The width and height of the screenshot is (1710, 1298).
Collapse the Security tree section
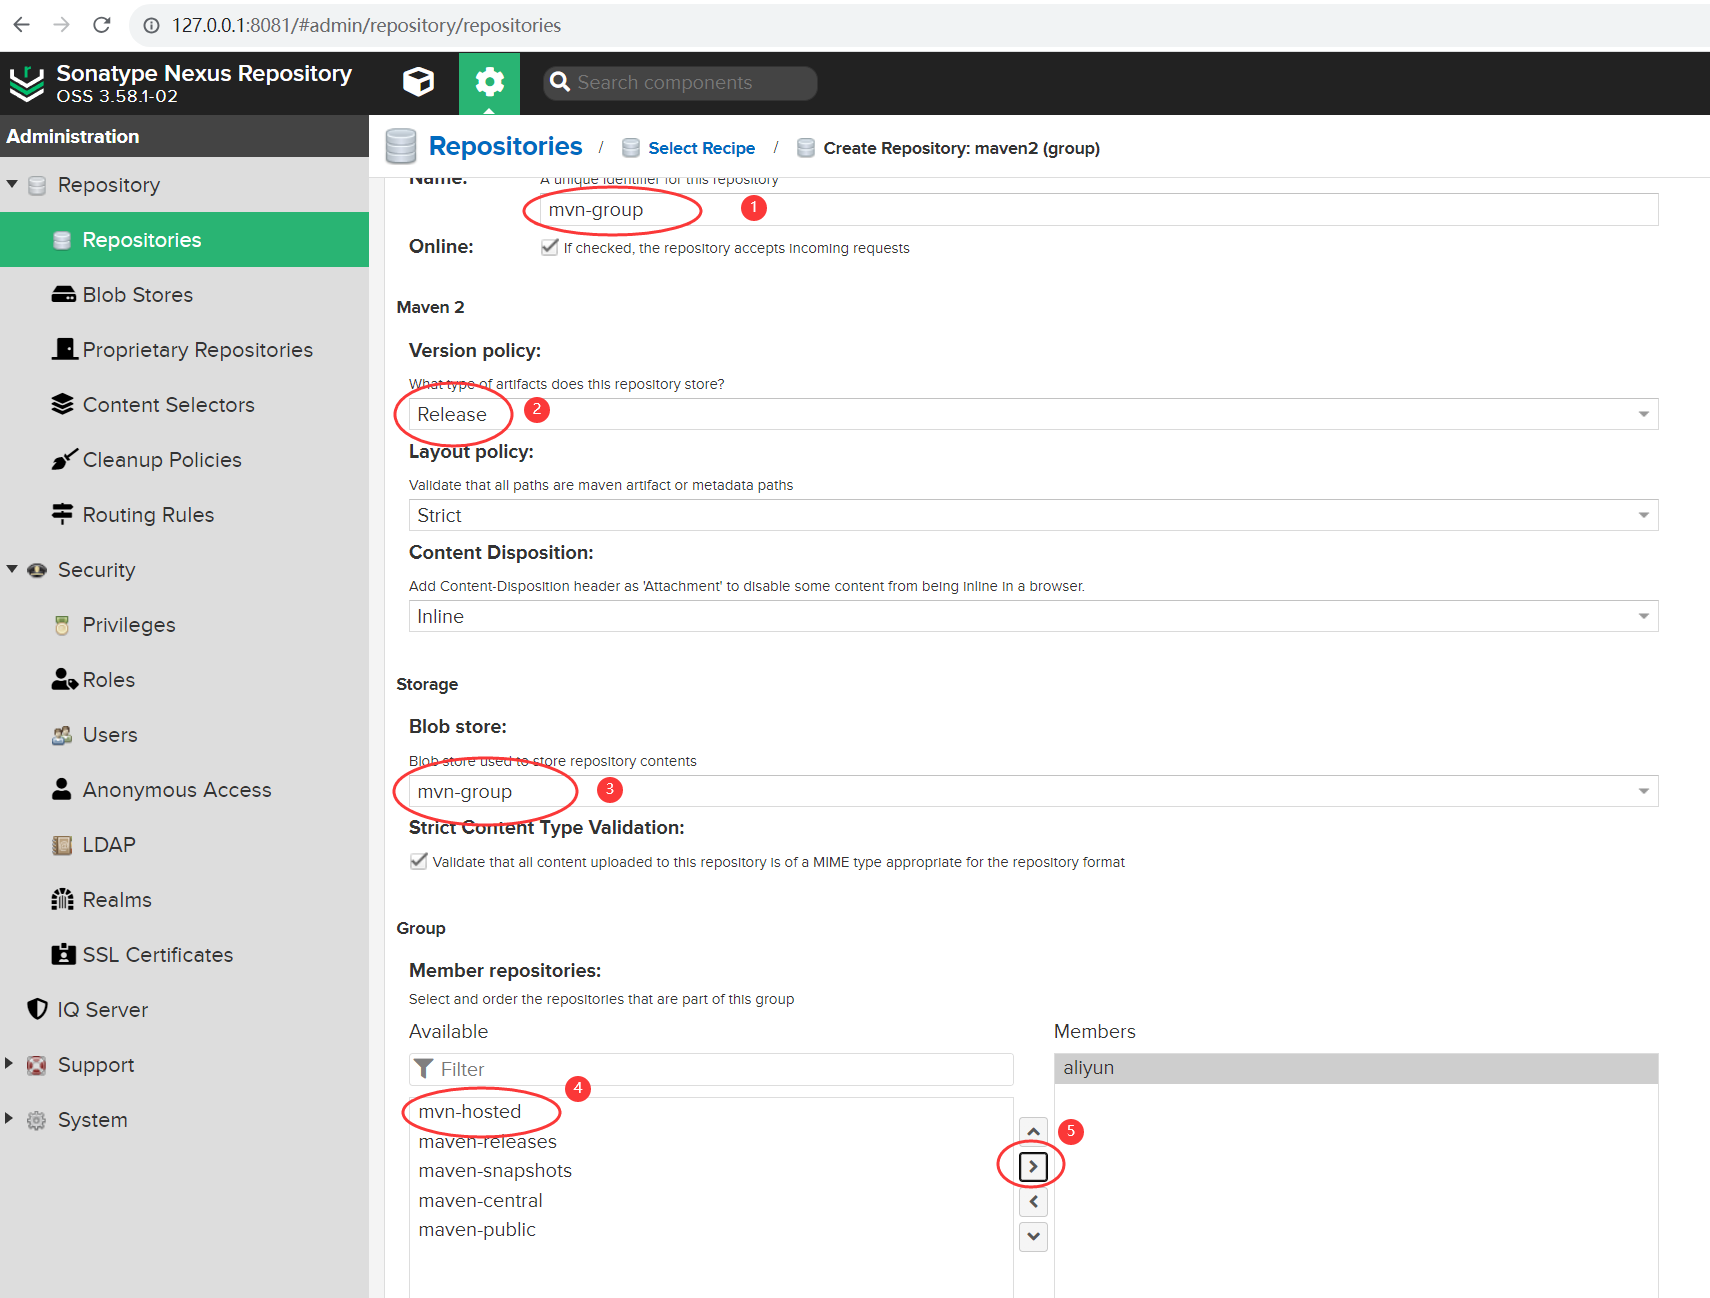[x=12, y=569]
